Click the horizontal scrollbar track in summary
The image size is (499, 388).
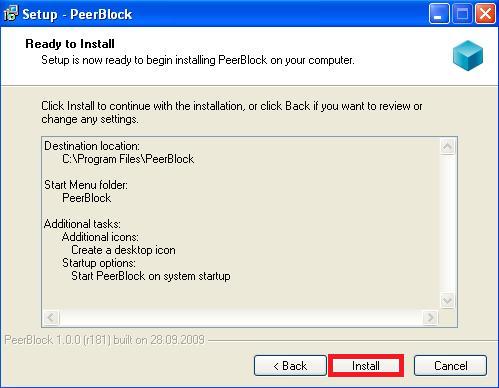tap(241, 318)
